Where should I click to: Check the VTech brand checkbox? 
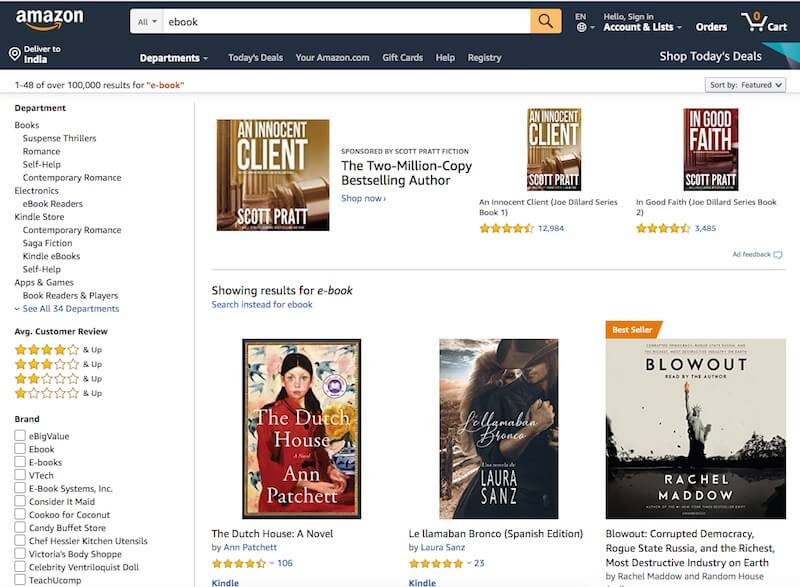(20, 475)
